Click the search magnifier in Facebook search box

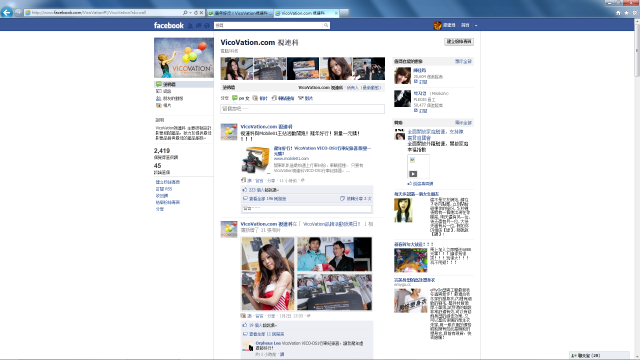click(326, 25)
